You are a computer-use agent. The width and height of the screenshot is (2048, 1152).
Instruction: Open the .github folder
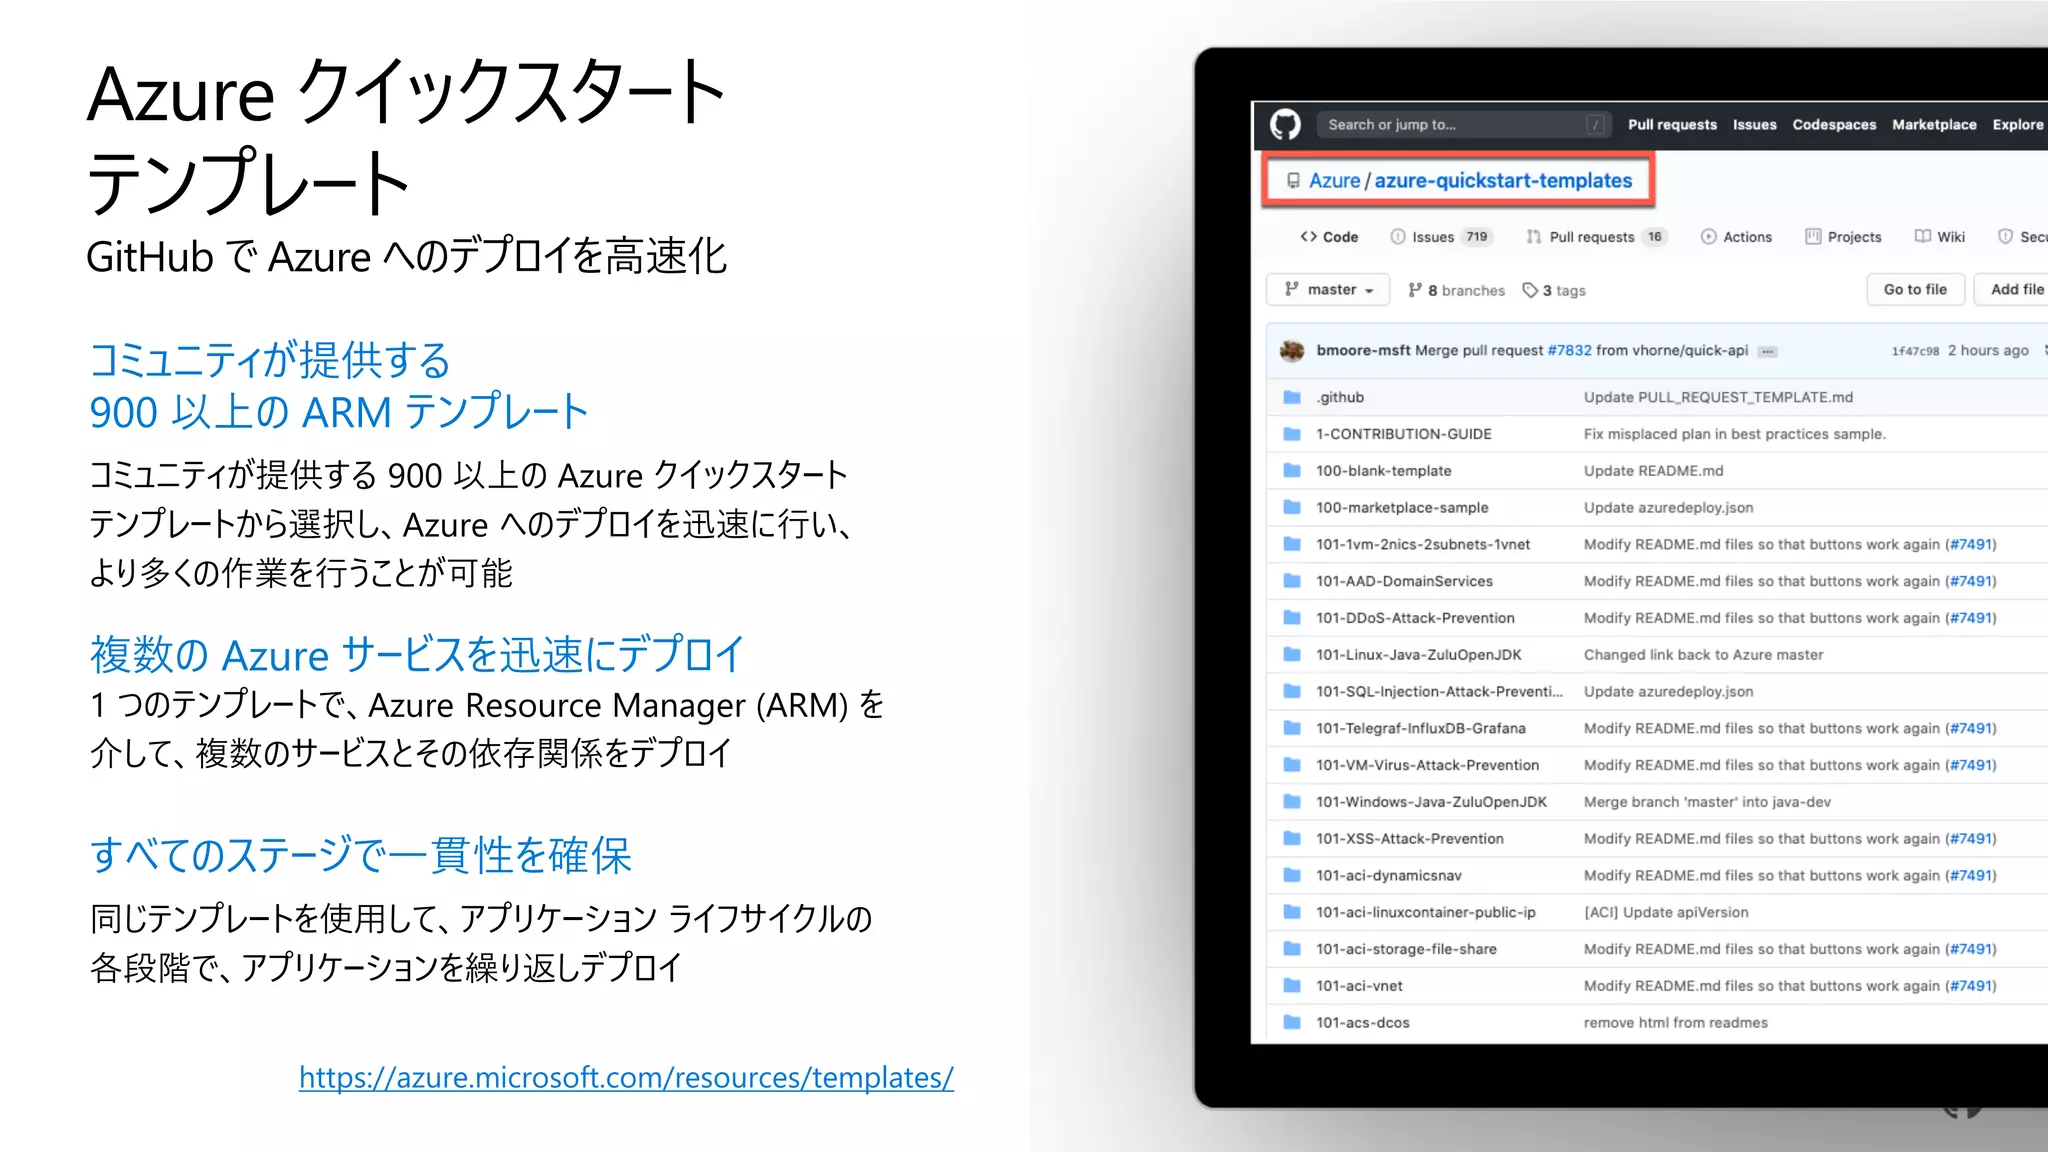coord(1340,398)
